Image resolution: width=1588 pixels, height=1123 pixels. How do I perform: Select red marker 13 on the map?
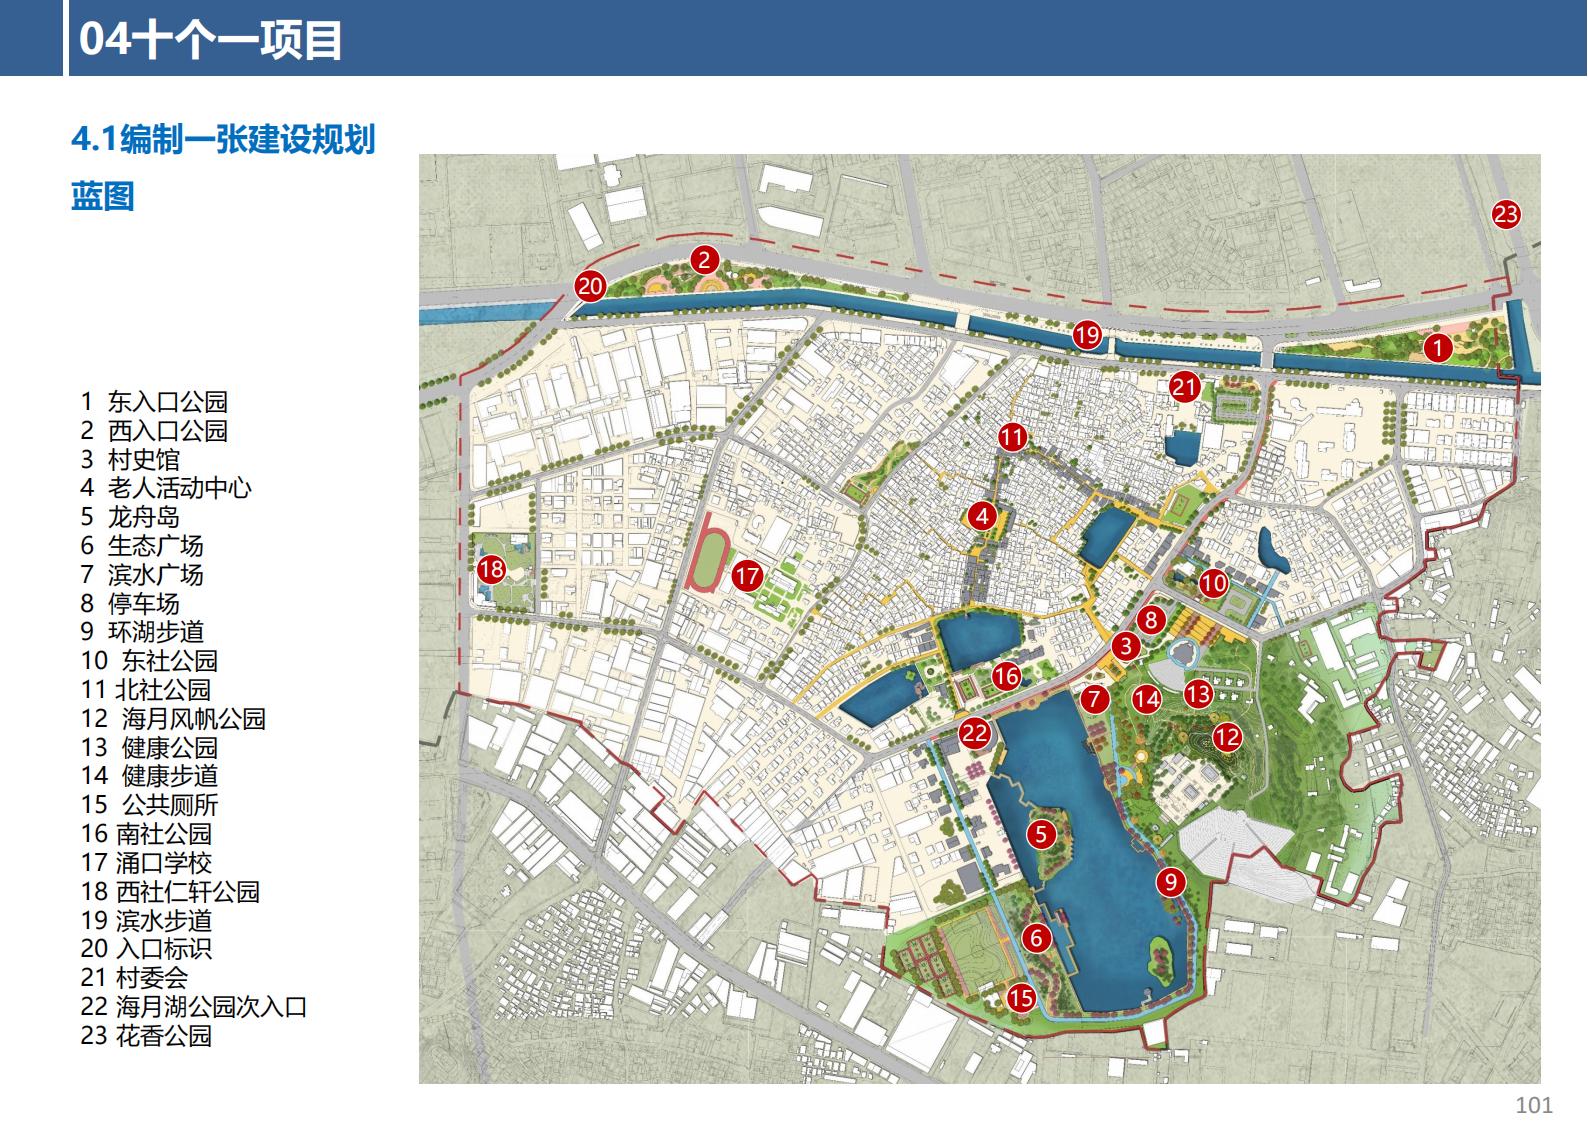1198,693
